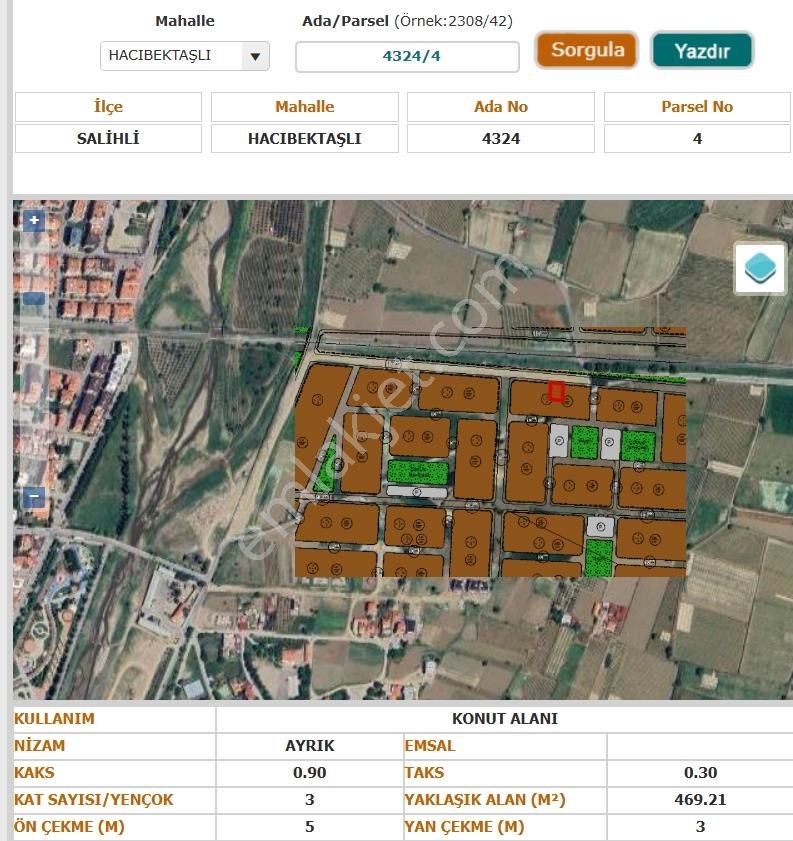Click the area value 469.21
This screenshot has width=793, height=841.
[700, 800]
